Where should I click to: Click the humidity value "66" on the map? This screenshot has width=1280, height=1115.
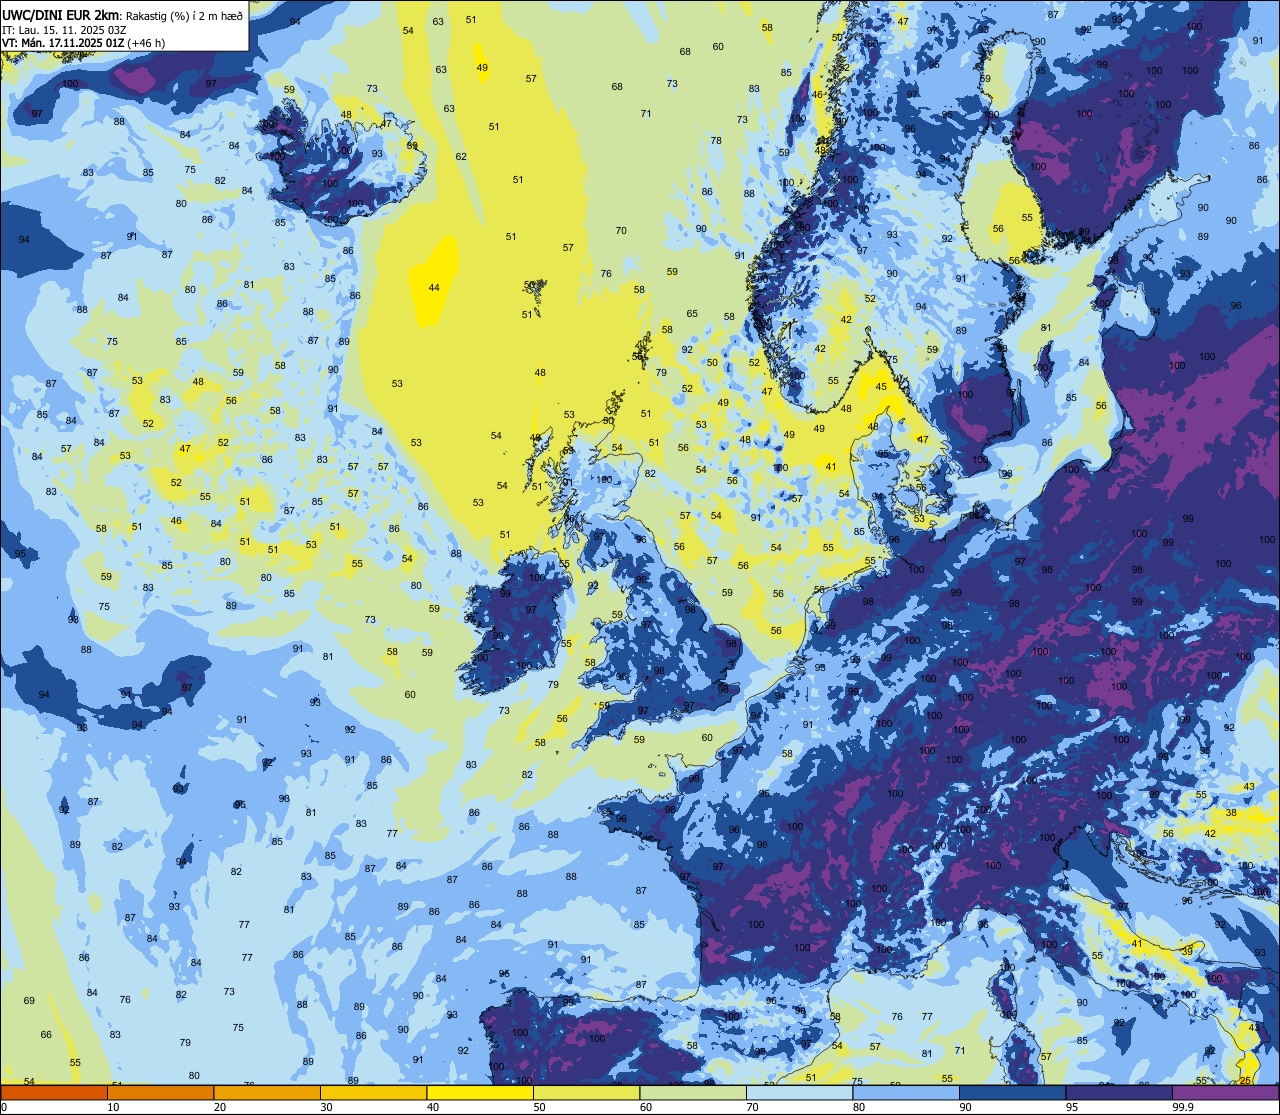pyautogui.click(x=45, y=1034)
